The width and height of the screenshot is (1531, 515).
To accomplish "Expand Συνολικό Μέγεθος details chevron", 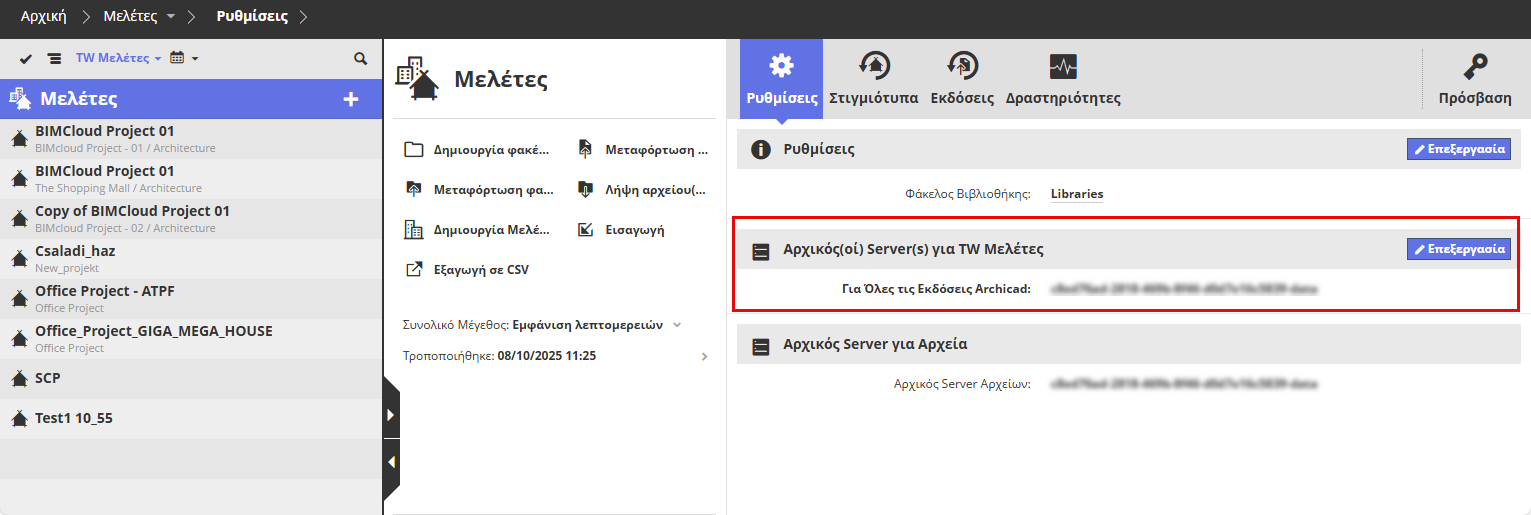I will (x=677, y=325).
